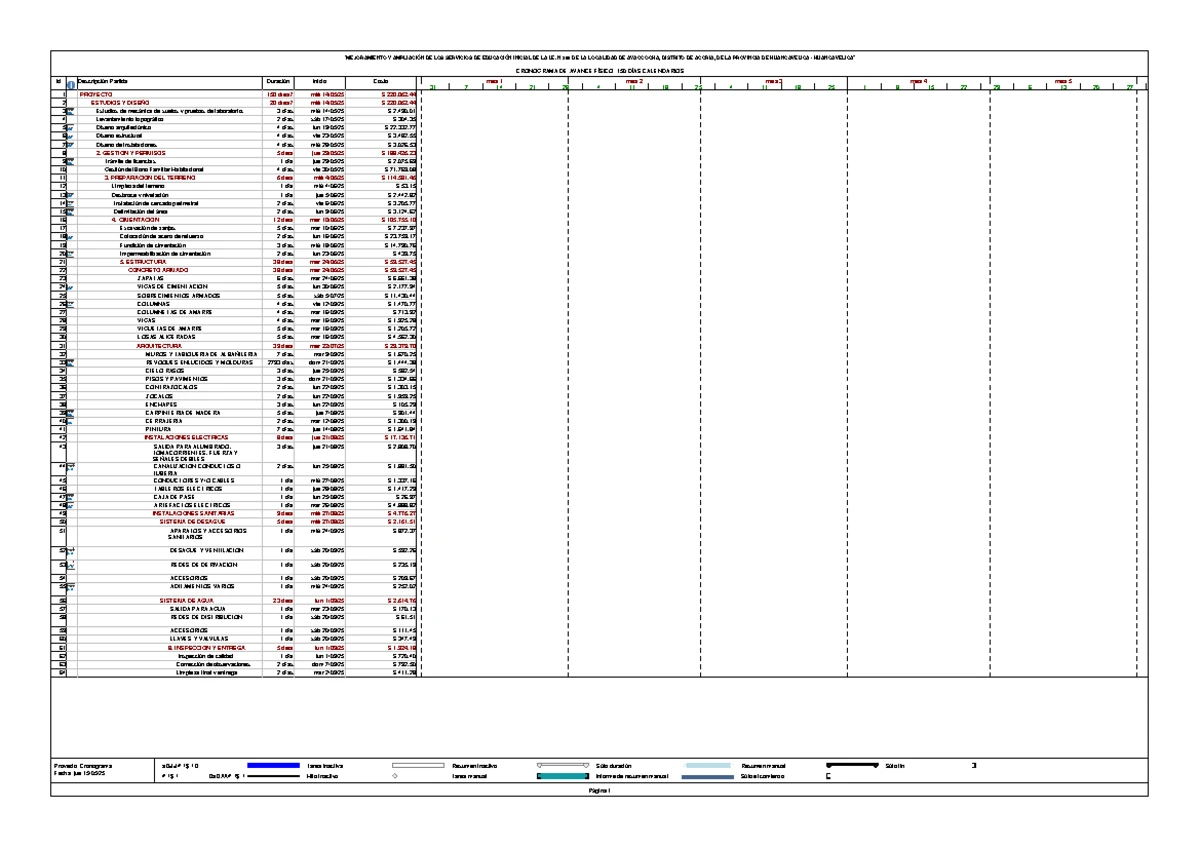The image size is (1200, 848).
Task: Click the "Página 1" footer label
Action: click(600, 791)
